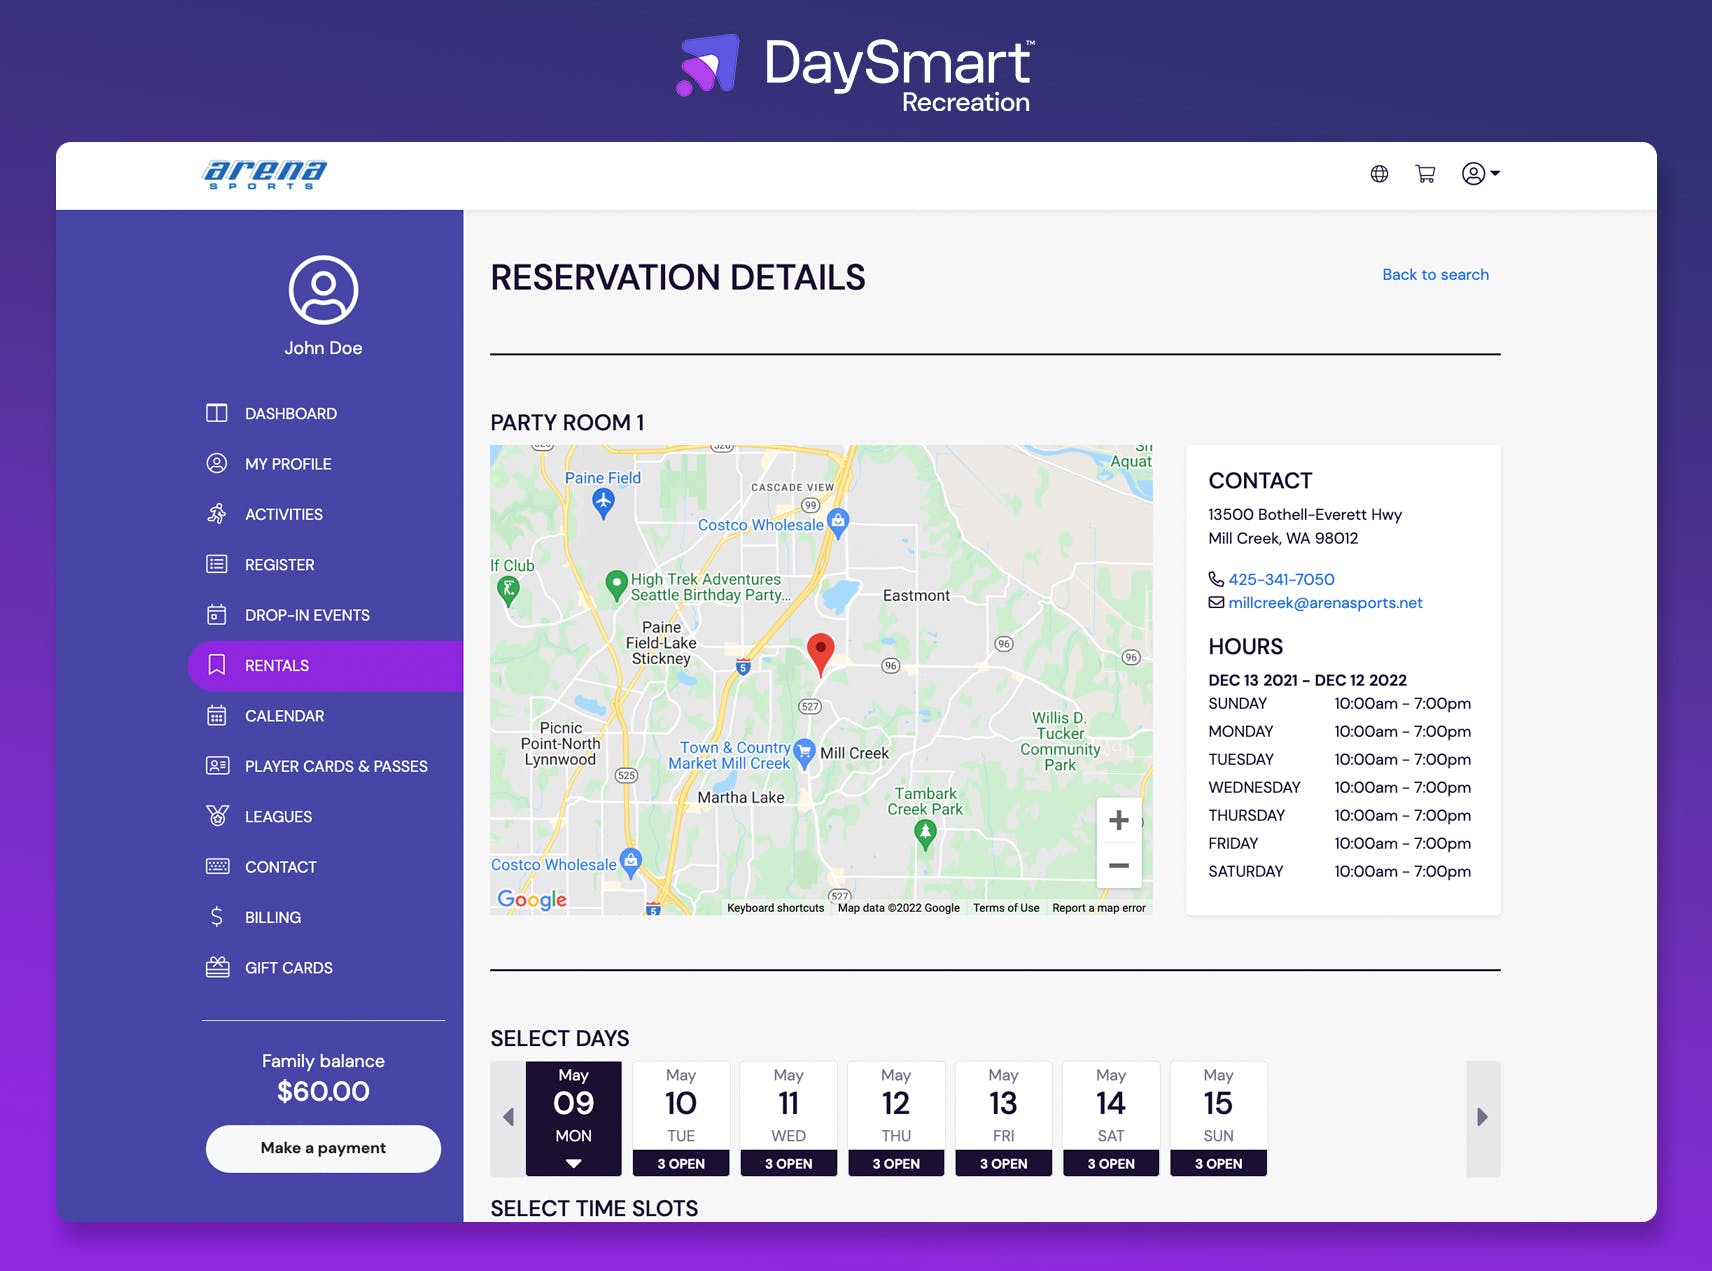Zoom out on the map
The height and width of the screenshot is (1271, 1712).
pyautogui.click(x=1119, y=865)
